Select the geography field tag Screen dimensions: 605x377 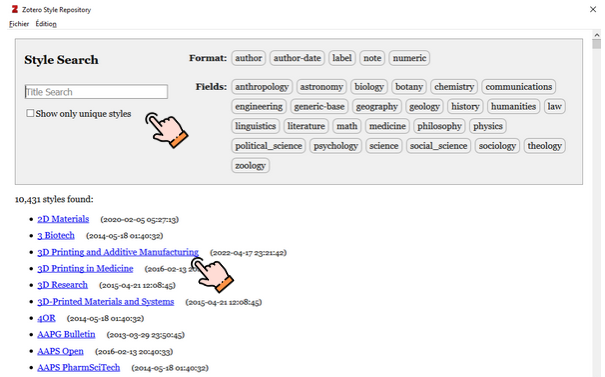pos(377,107)
